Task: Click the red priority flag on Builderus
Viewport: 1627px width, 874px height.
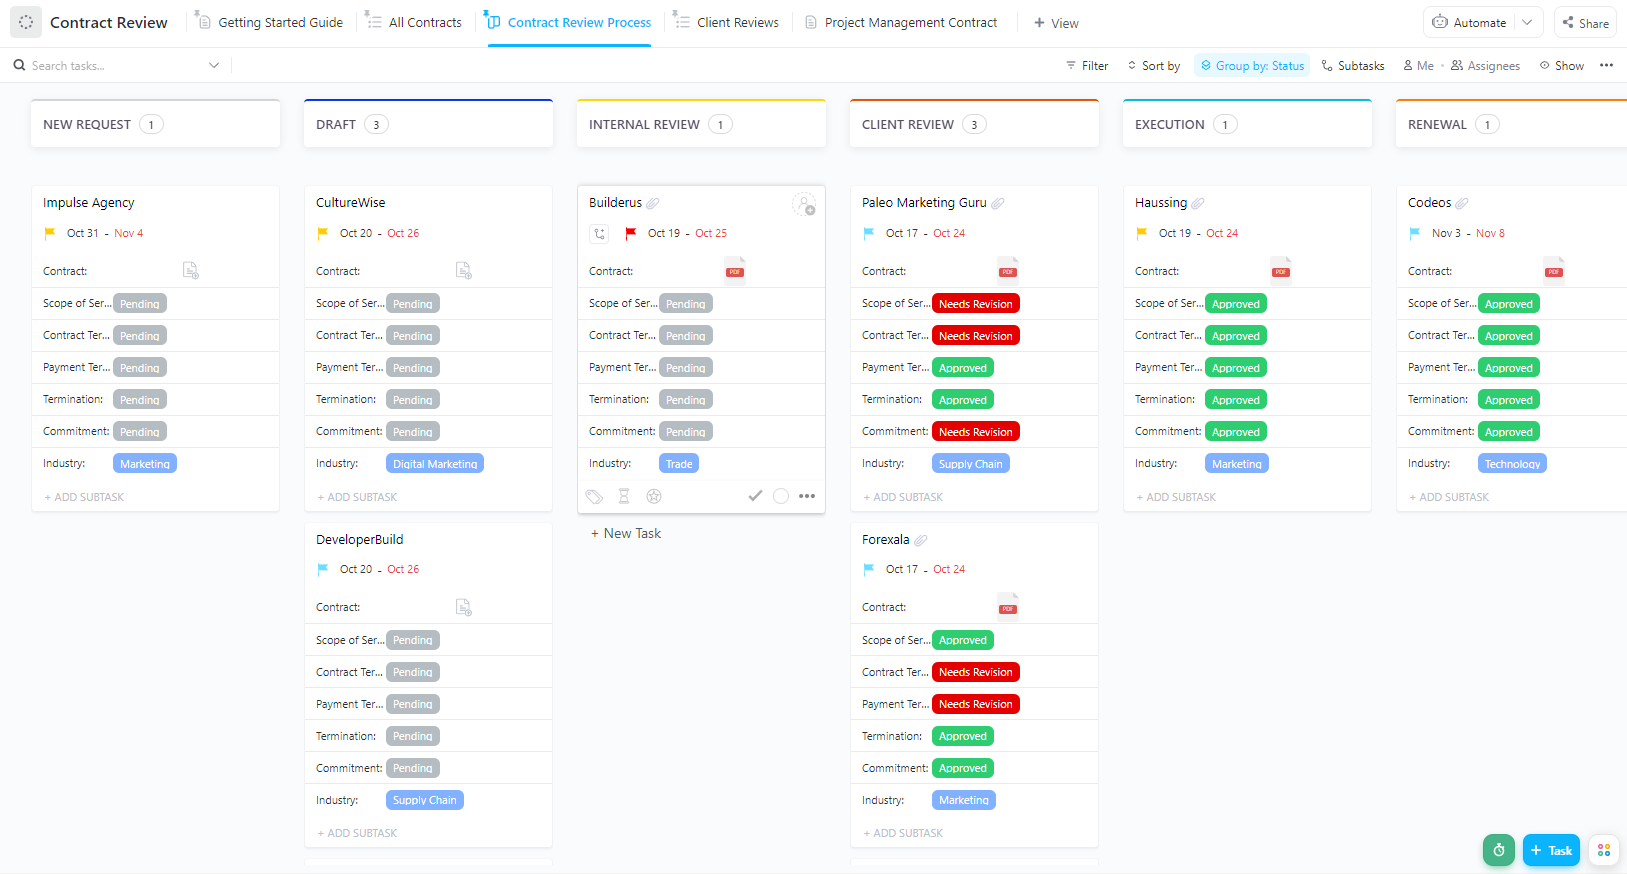Action: tap(631, 234)
